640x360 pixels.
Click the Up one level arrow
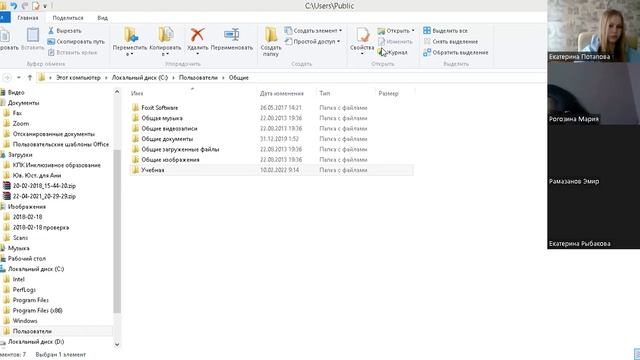tap(29, 78)
